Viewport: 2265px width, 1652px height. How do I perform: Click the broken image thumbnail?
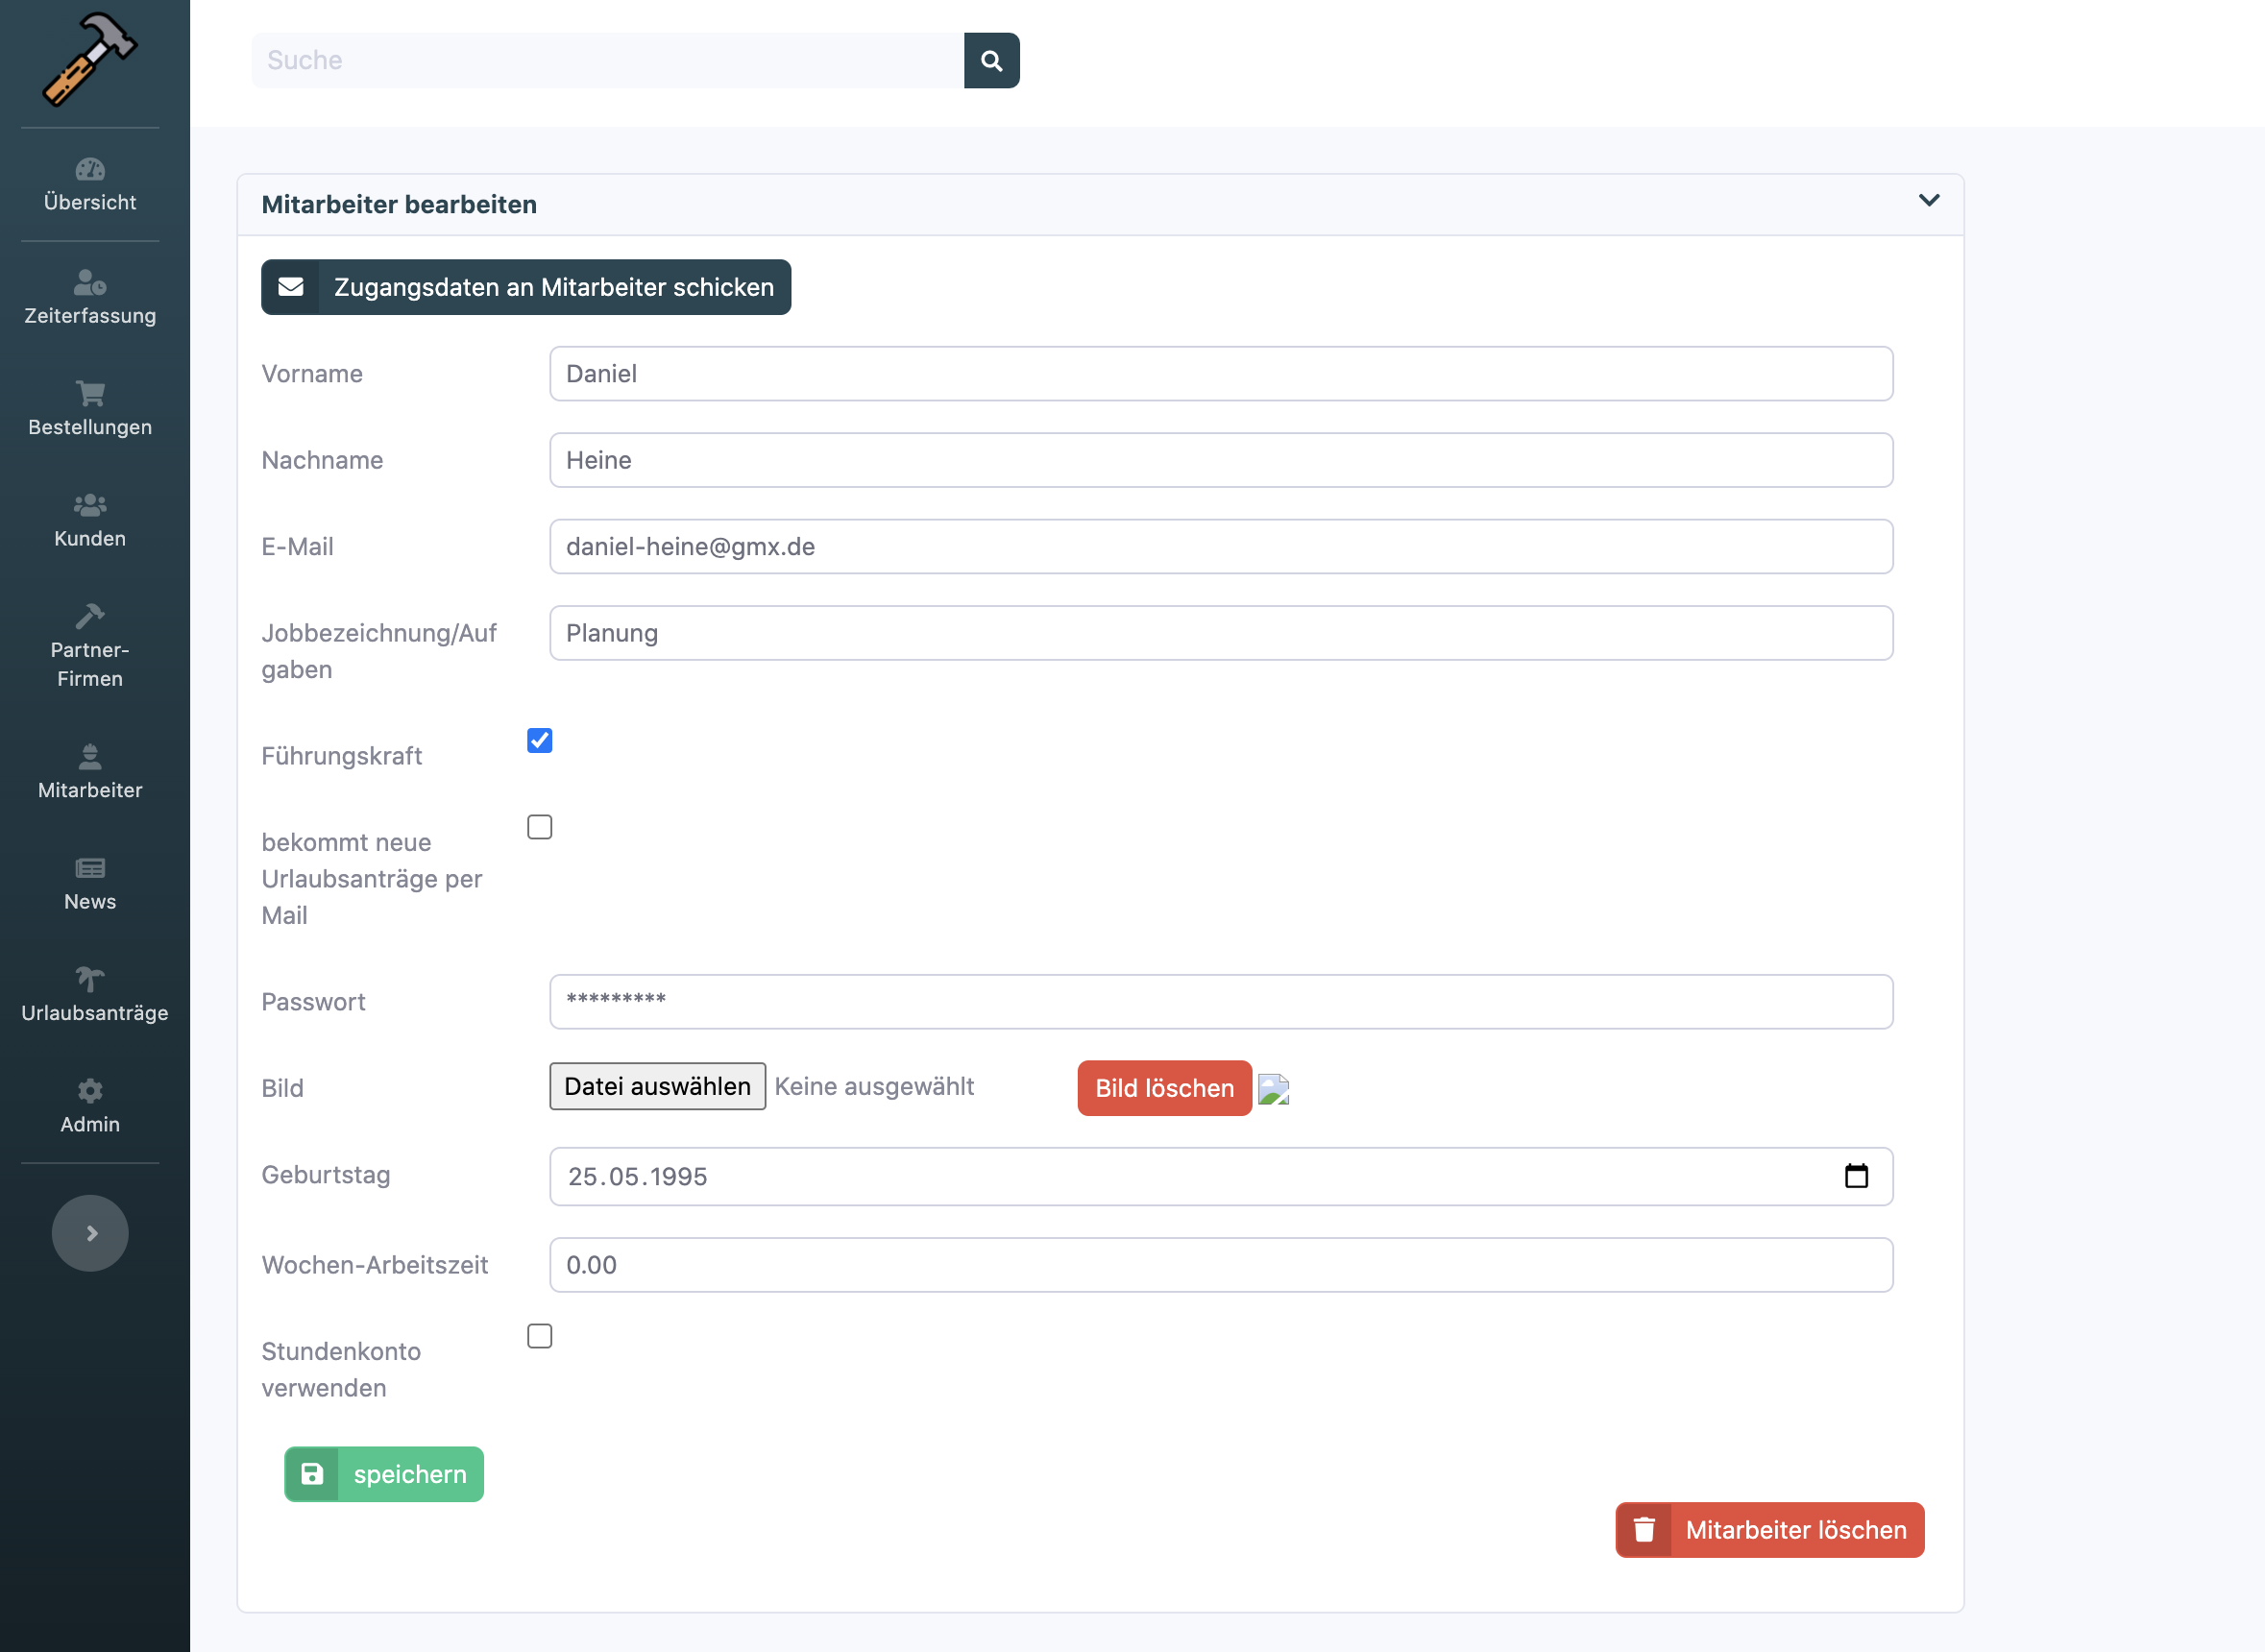(1273, 1089)
